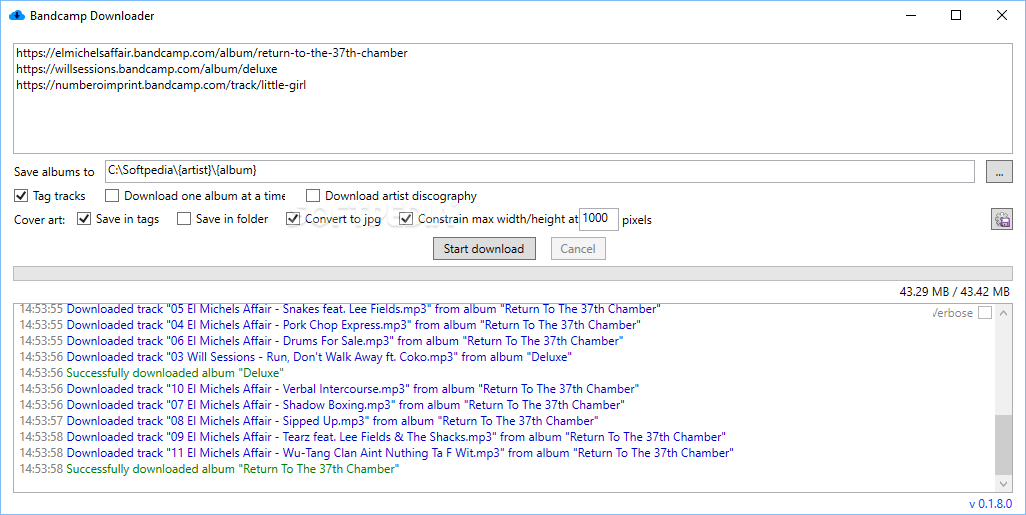Viewport: 1026px width, 515px height.
Task: Click the numberoimprint track/little-girl URL line
Action: pyautogui.click(x=161, y=85)
